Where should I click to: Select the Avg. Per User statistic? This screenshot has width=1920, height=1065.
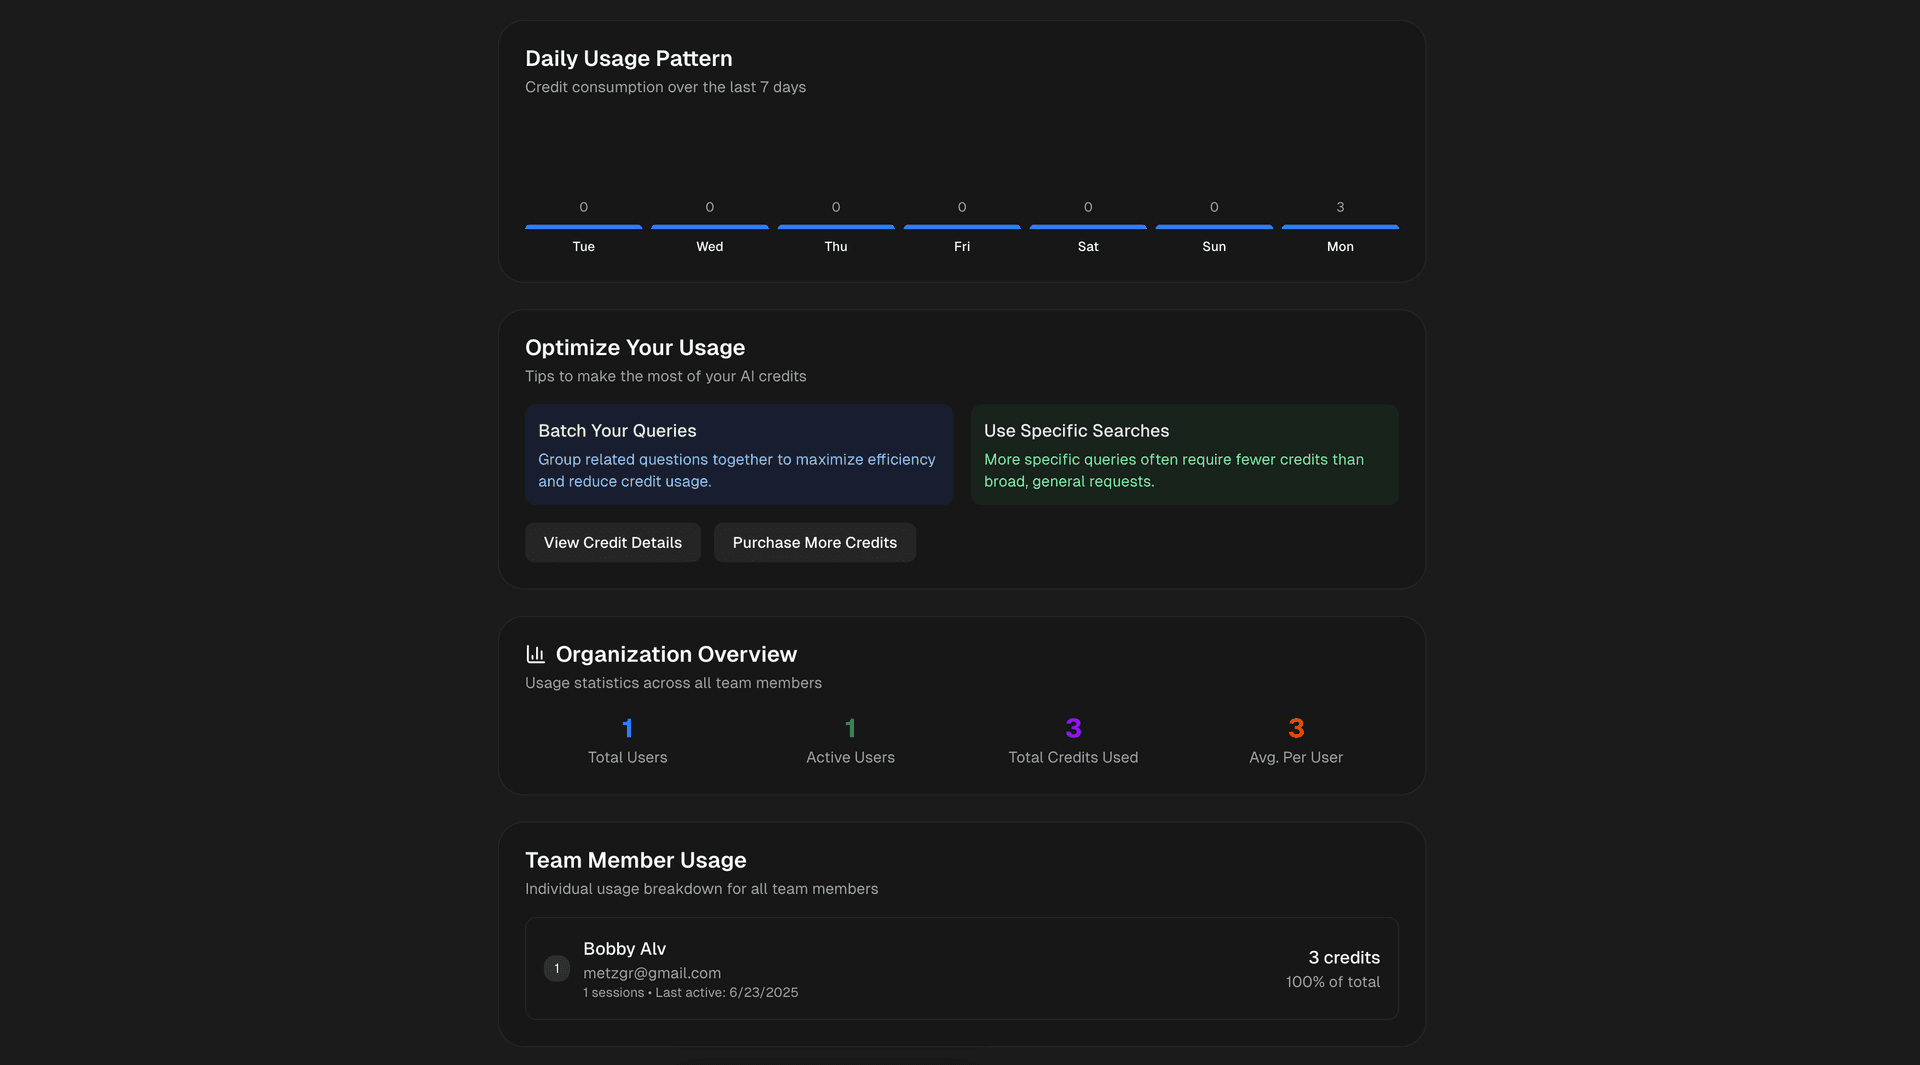(x=1295, y=740)
